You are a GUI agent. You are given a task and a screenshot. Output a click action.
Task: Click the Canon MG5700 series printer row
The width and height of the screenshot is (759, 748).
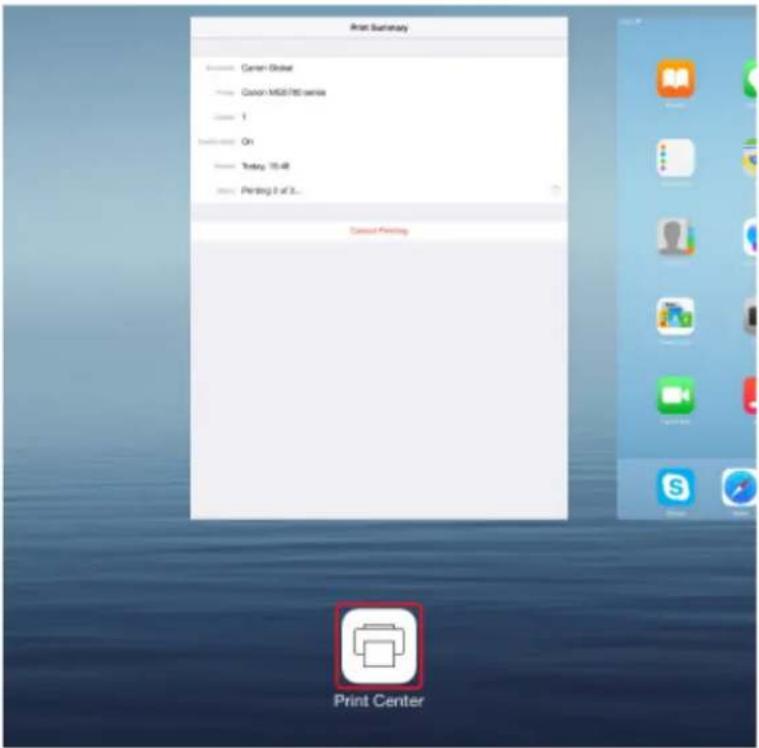(x=379, y=92)
